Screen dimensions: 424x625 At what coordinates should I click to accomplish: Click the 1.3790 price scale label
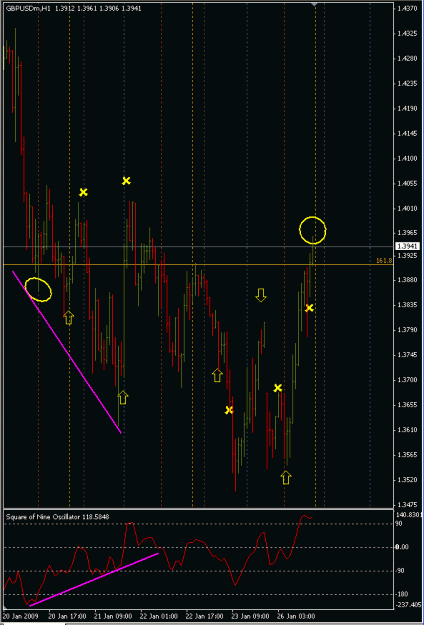[406, 330]
